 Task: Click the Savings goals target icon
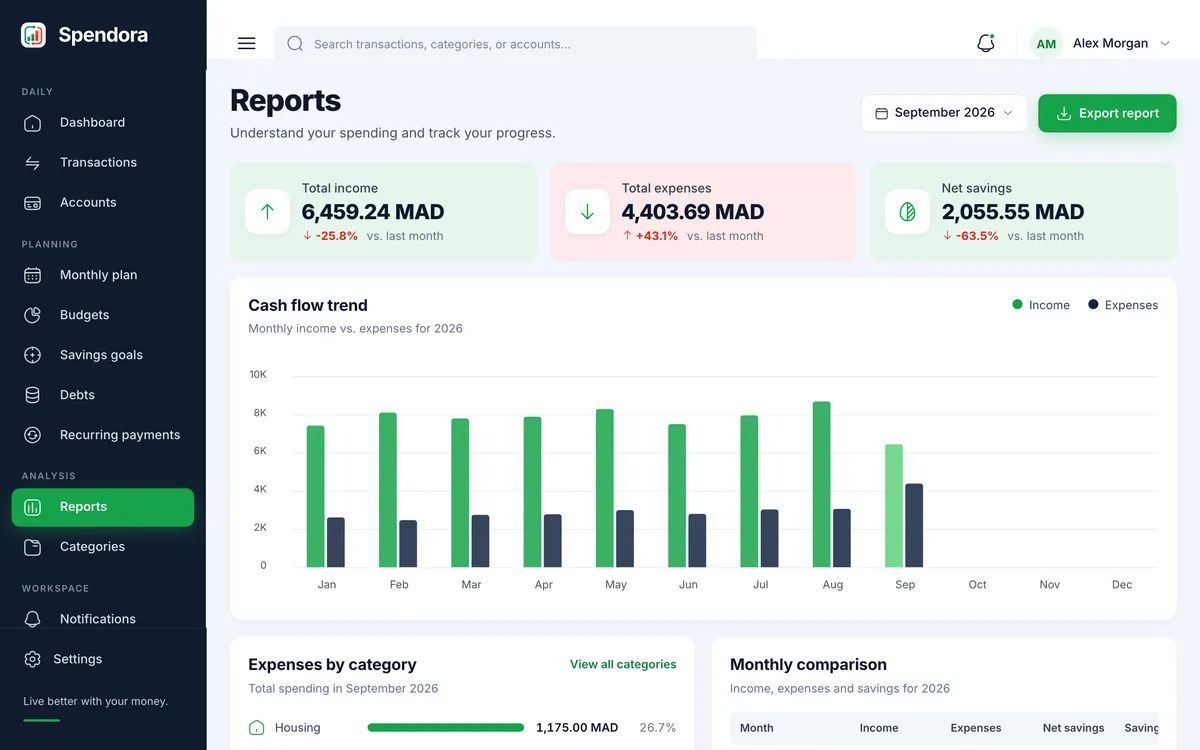point(32,355)
